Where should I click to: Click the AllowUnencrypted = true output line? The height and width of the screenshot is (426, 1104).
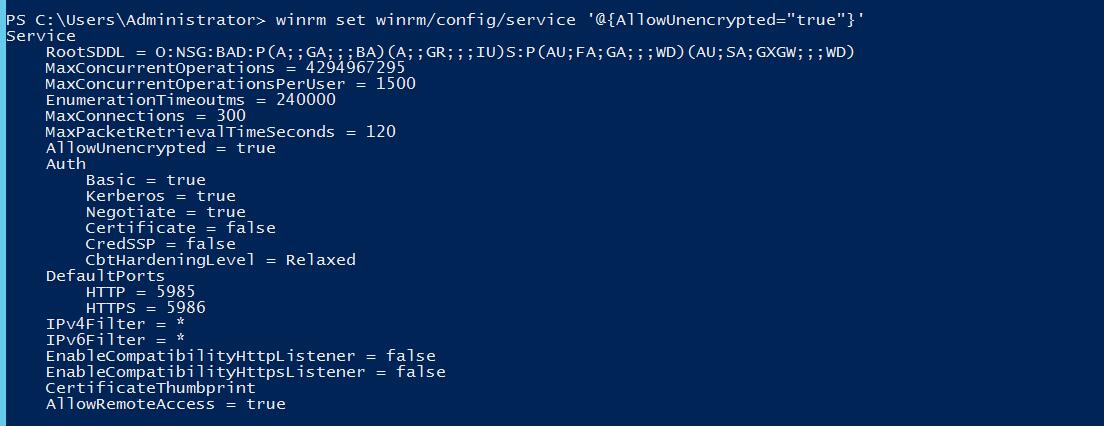pyautogui.click(x=161, y=148)
